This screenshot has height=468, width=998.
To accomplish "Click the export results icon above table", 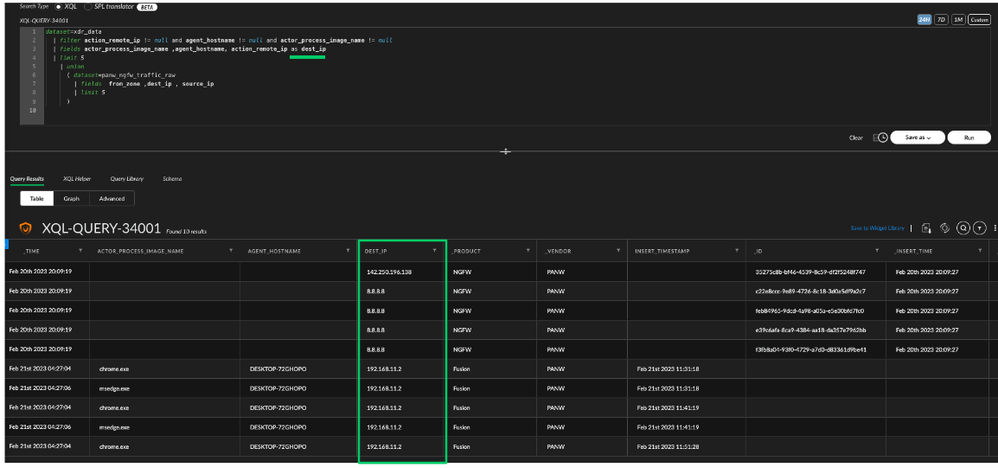I will [927, 228].
